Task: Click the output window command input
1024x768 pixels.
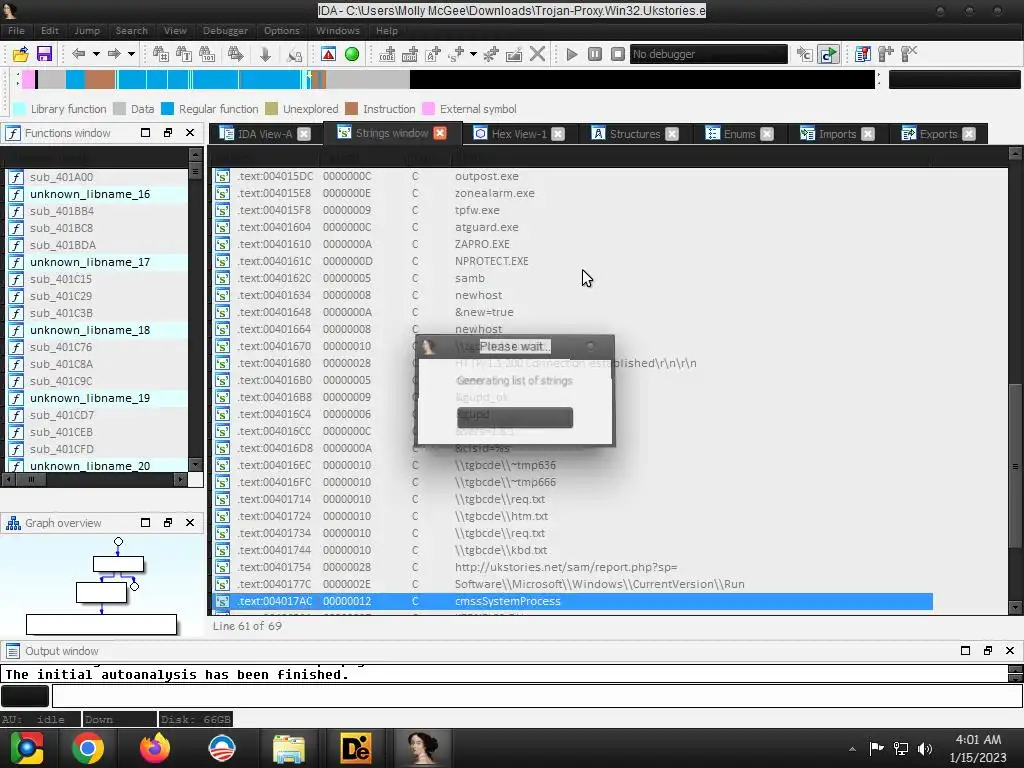Action: coord(537,696)
